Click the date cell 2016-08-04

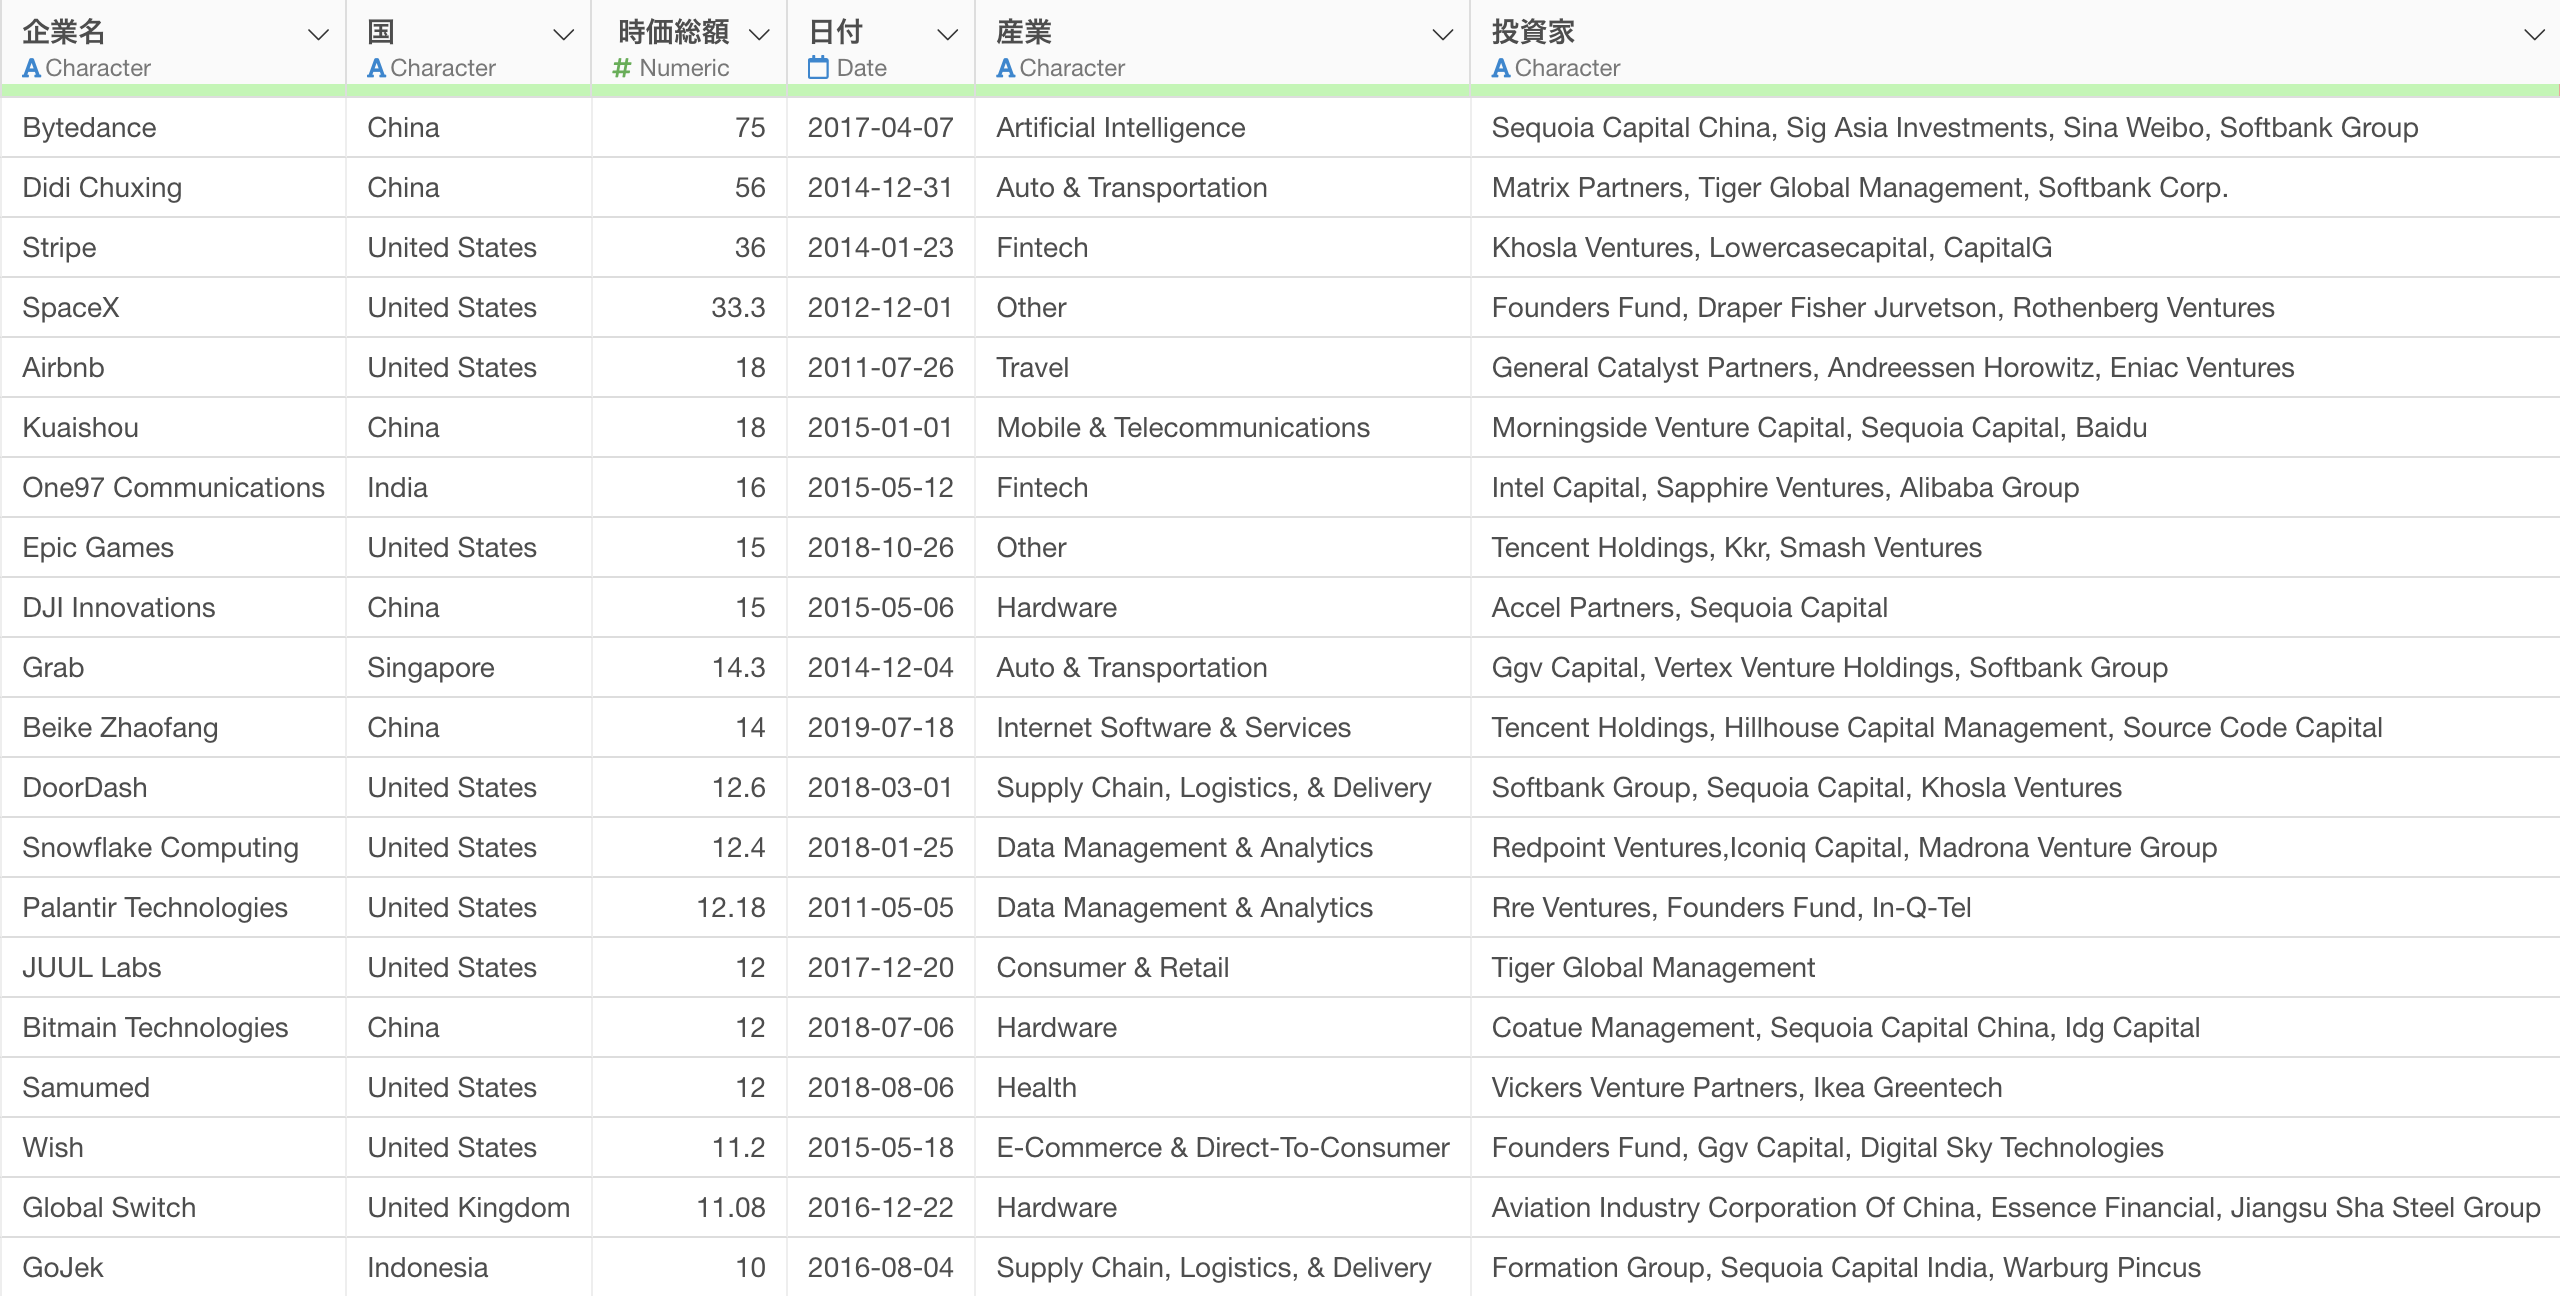coord(881,1268)
